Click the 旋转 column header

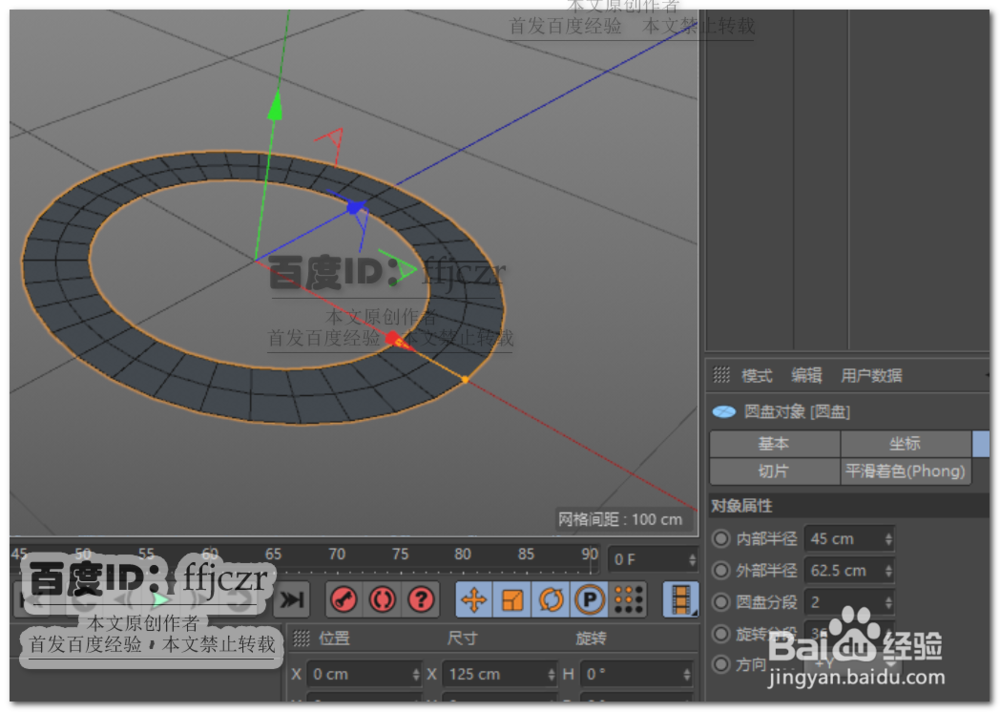591,638
